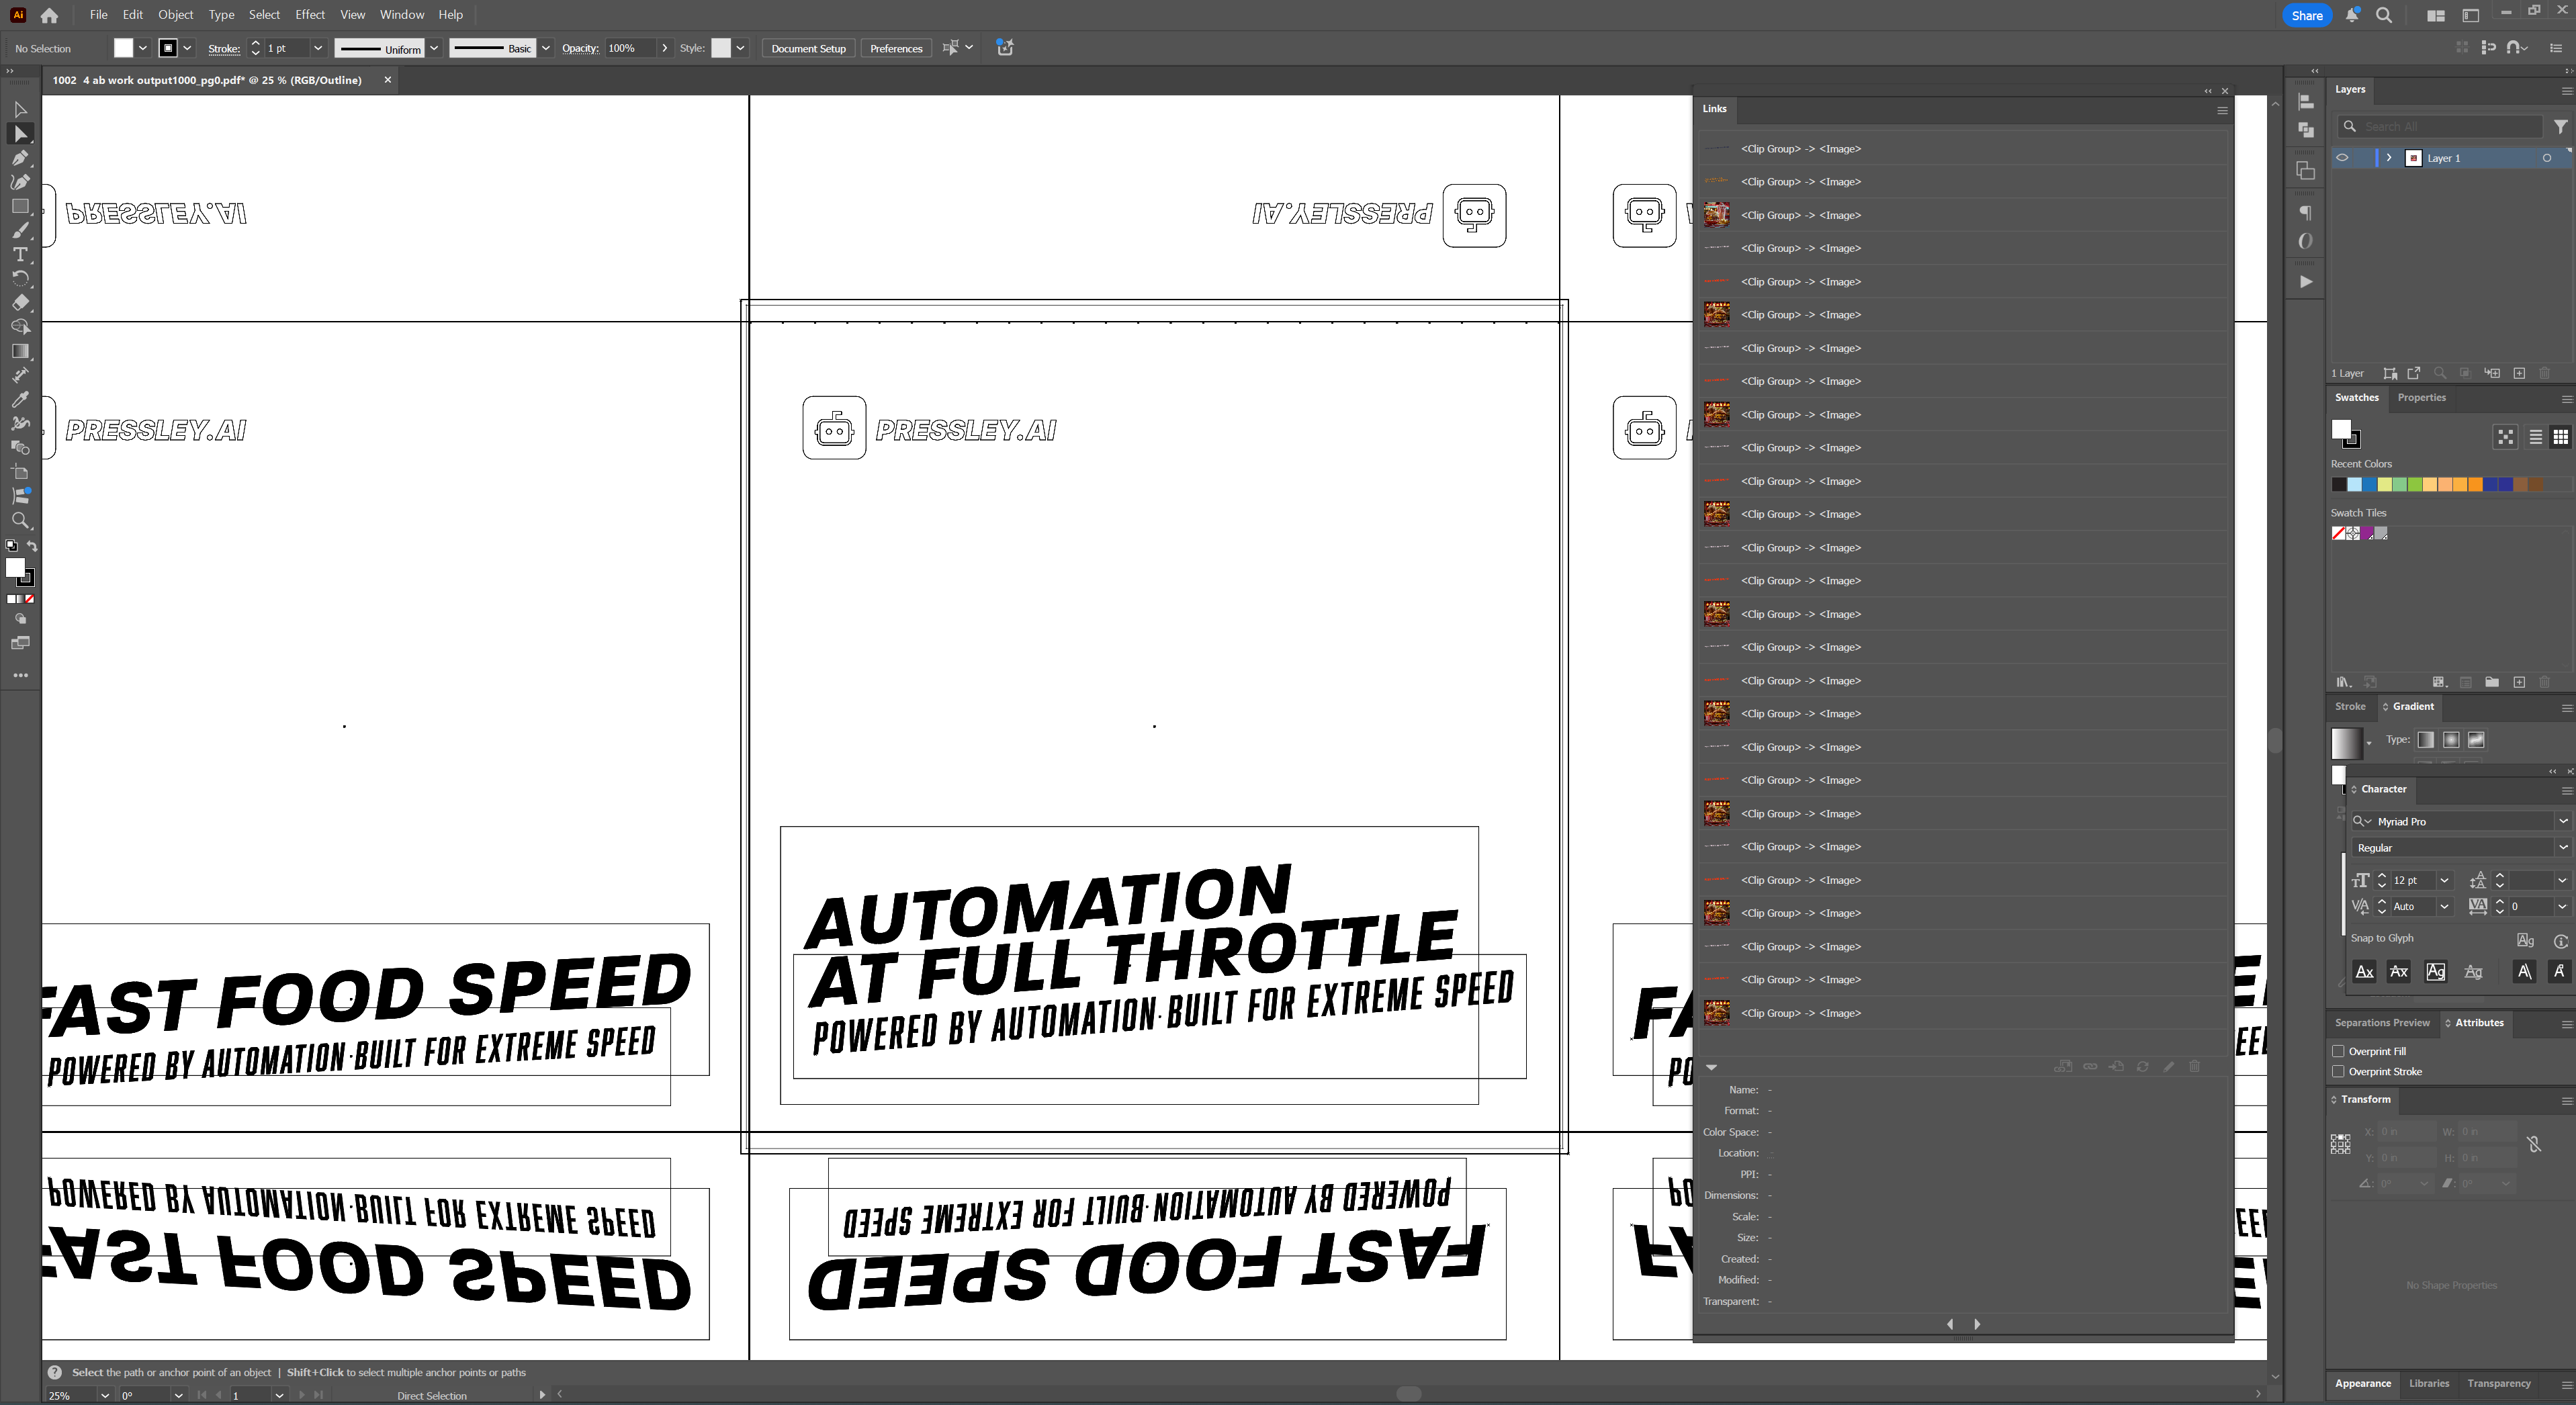The height and width of the screenshot is (1405, 2576).
Task: Switch to the Libraries tab
Action: point(2429,1384)
